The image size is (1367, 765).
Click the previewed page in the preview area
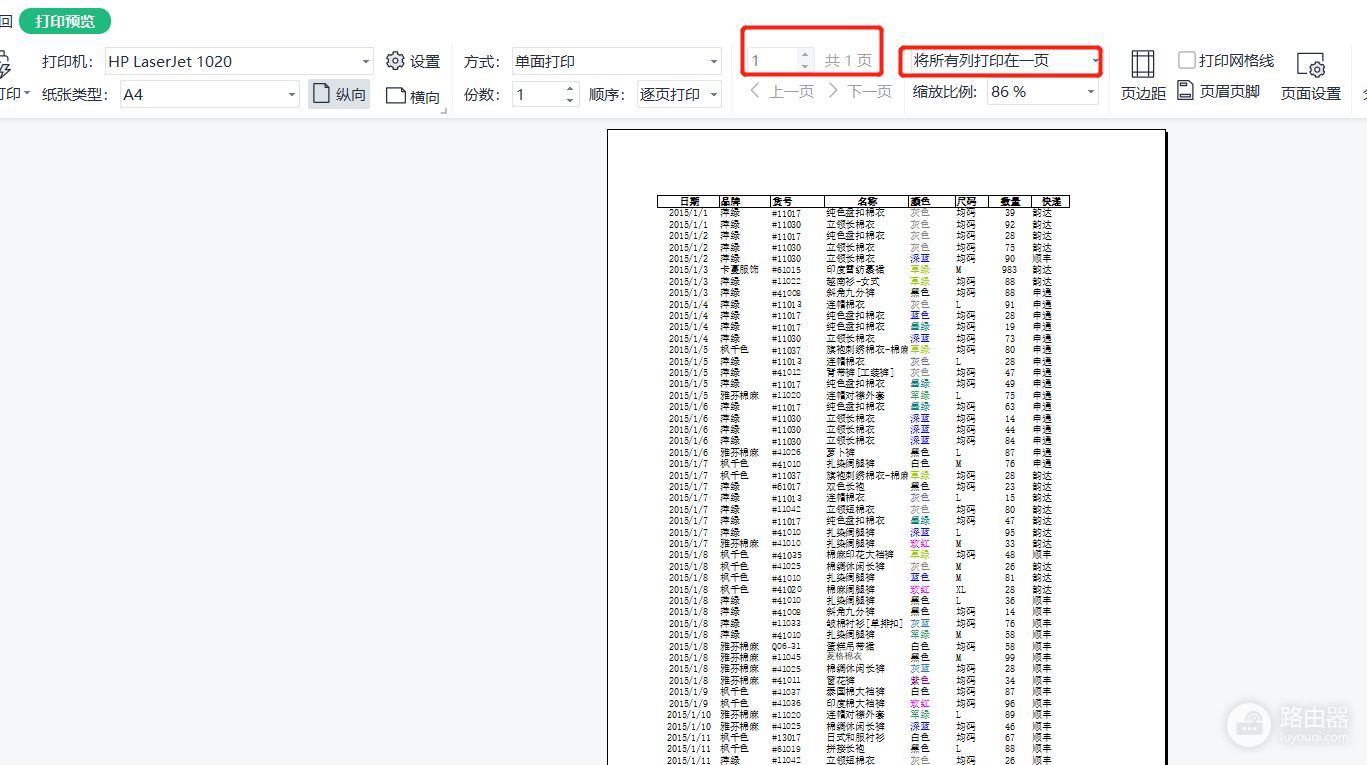[x=886, y=450]
